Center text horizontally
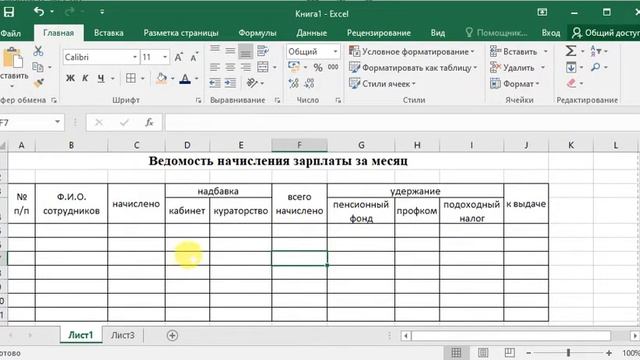 tap(230, 67)
